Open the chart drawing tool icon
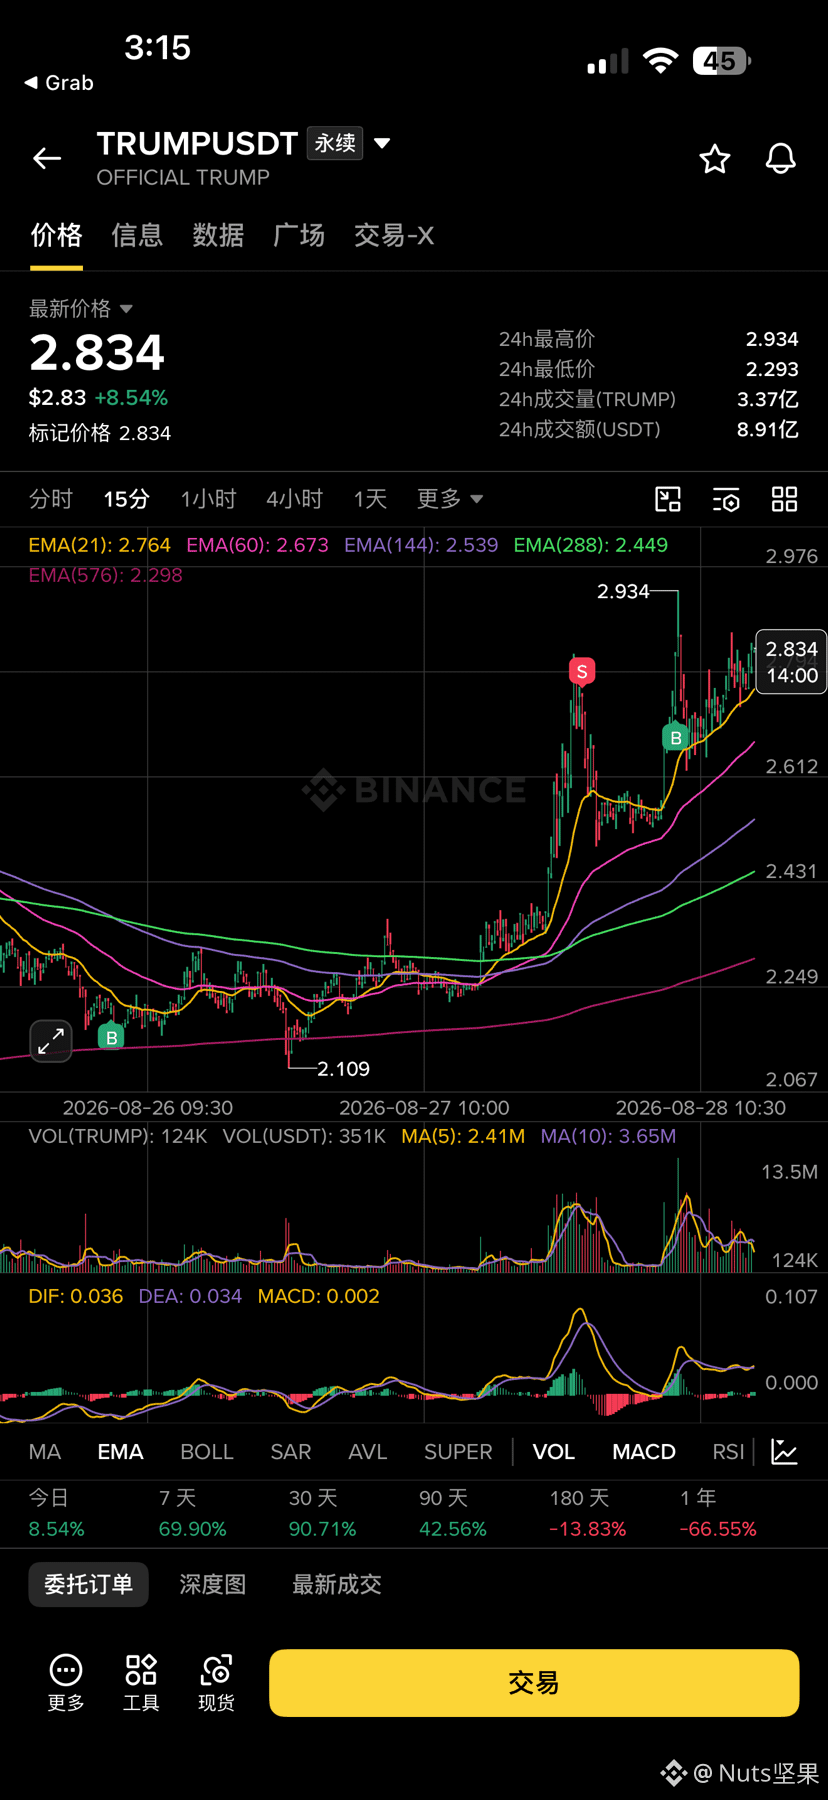The height and width of the screenshot is (1800, 828). pyautogui.click(x=668, y=499)
